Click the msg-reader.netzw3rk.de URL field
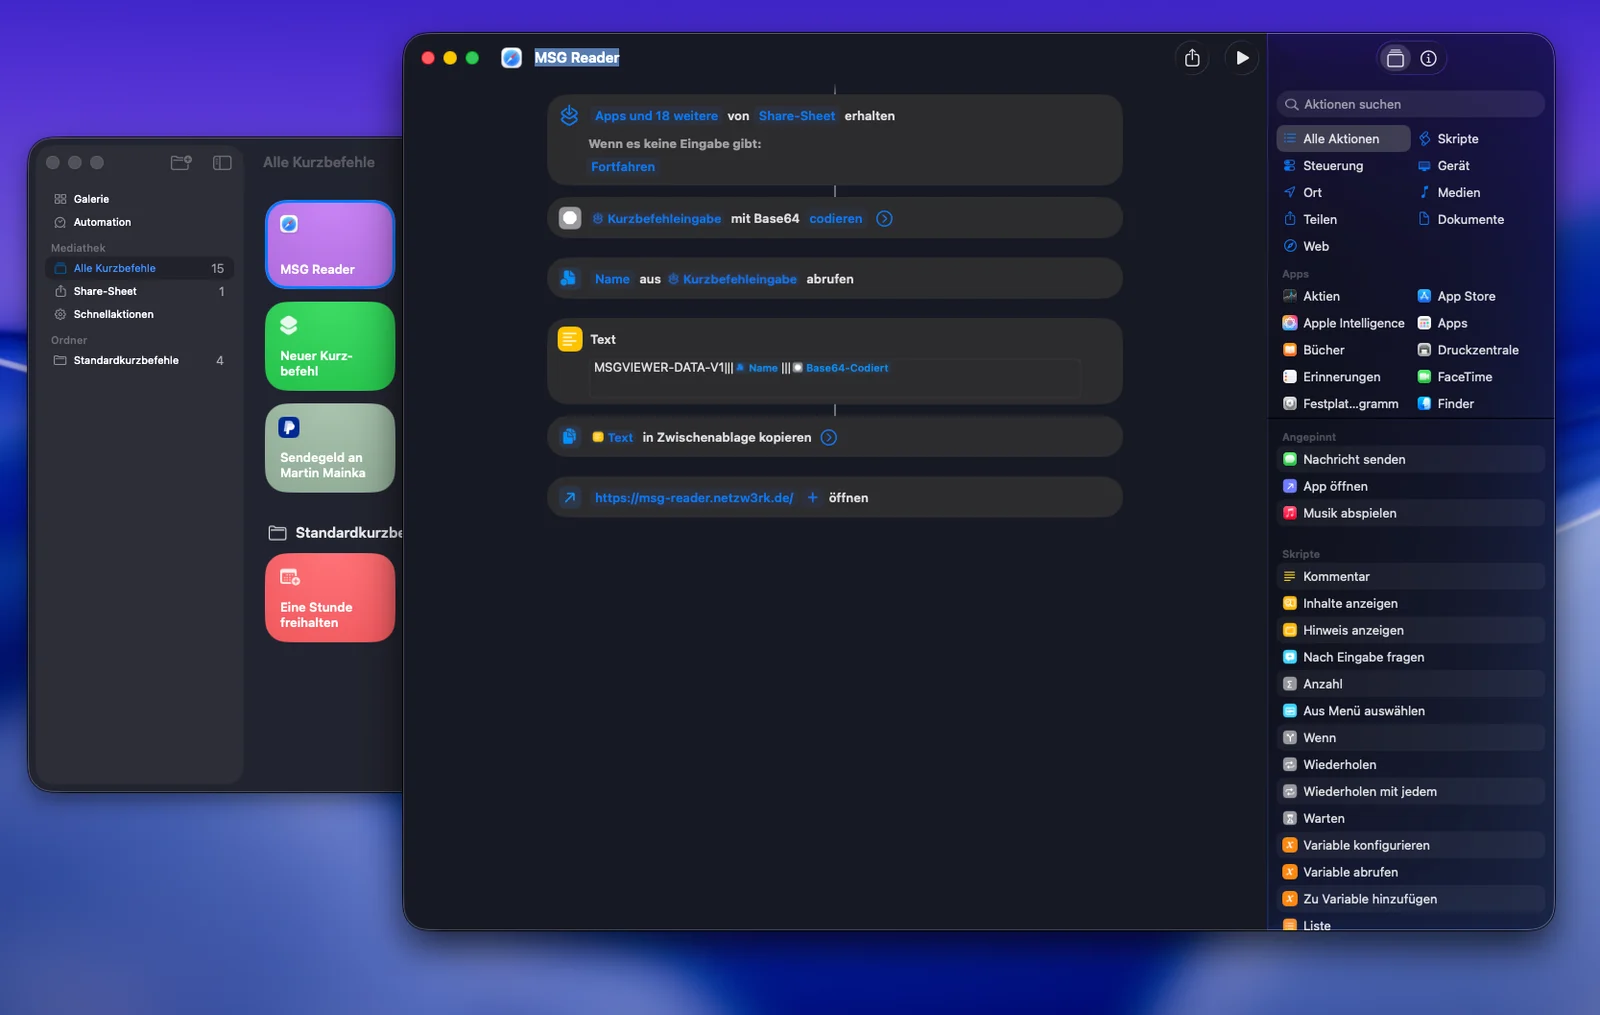1600x1015 pixels. tap(694, 498)
